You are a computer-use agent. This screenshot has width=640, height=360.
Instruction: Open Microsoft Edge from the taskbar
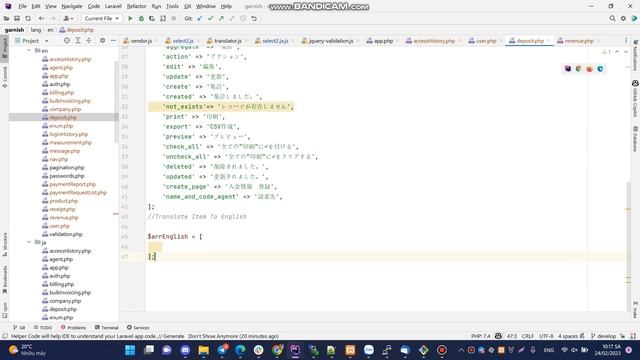(x=240, y=350)
